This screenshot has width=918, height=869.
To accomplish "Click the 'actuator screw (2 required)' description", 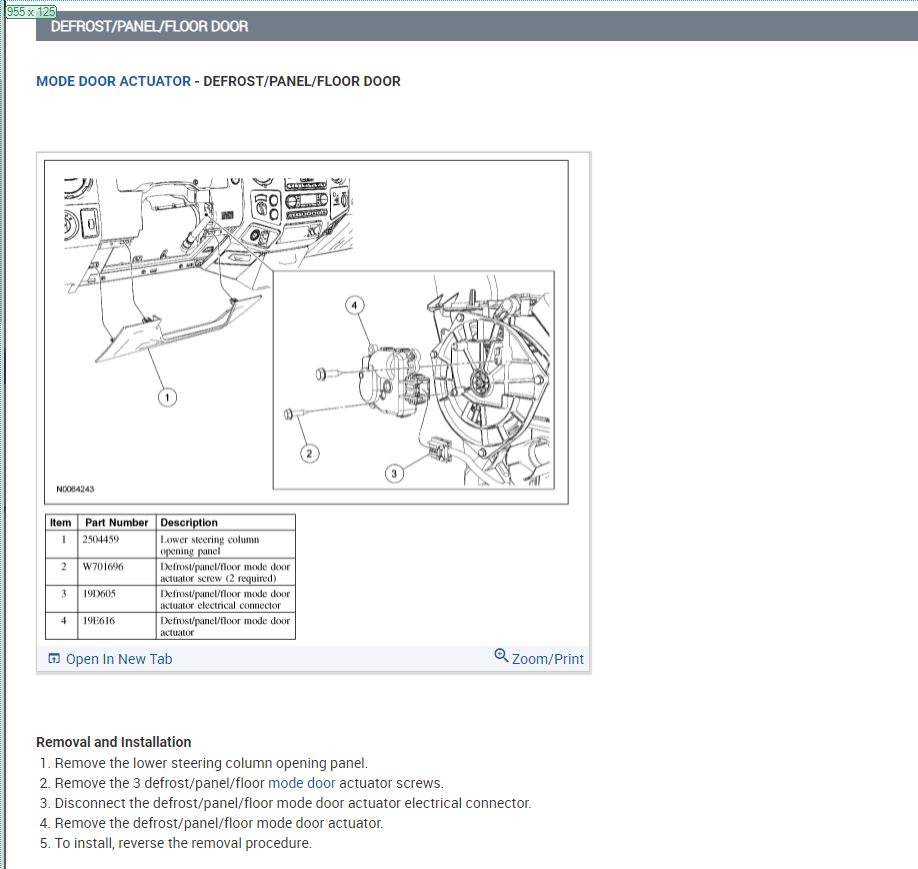I will coord(225,572).
